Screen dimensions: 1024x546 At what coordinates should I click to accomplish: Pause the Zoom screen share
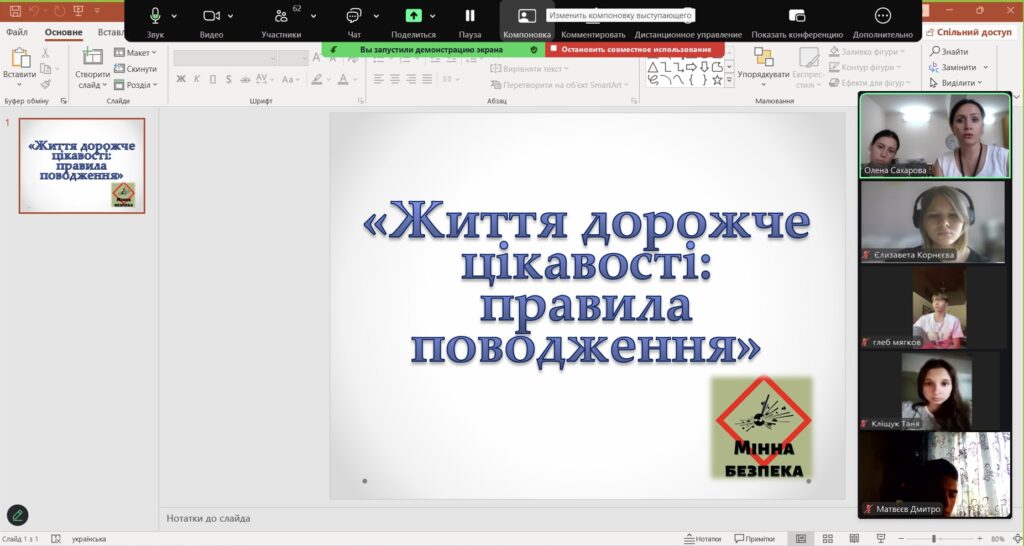coord(470,16)
